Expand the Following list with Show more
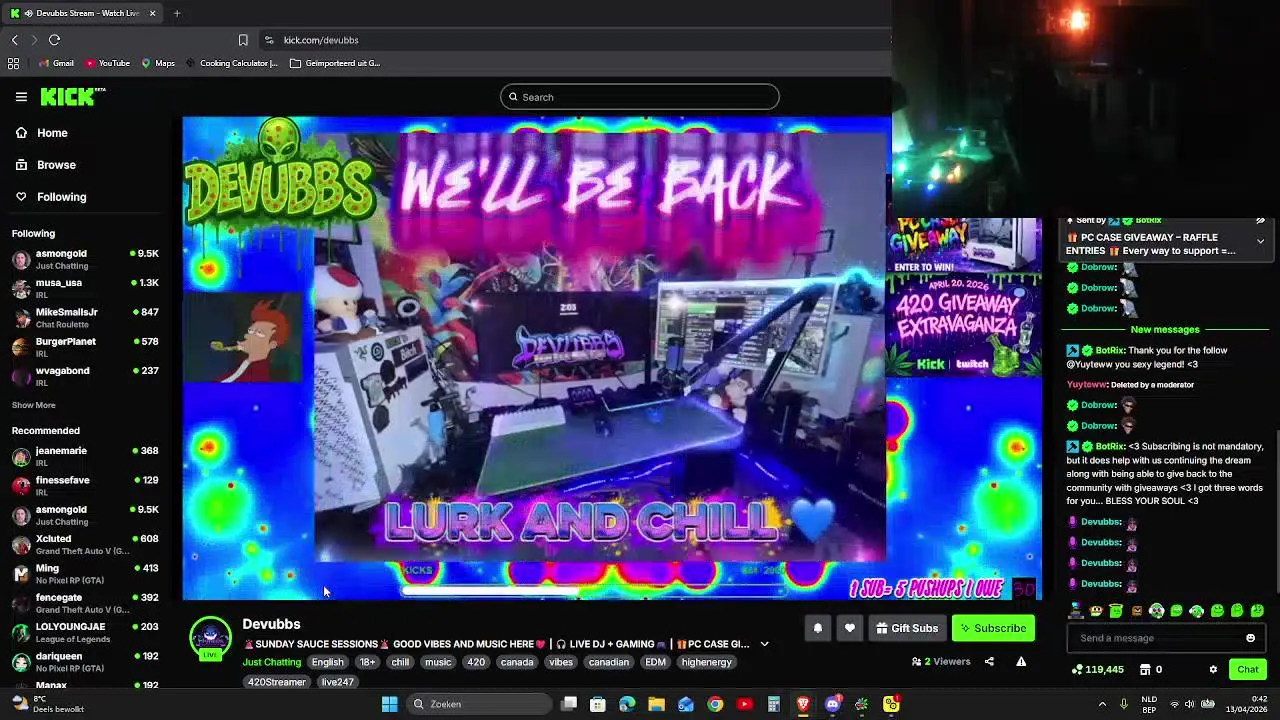The width and height of the screenshot is (1280, 720). (33, 405)
